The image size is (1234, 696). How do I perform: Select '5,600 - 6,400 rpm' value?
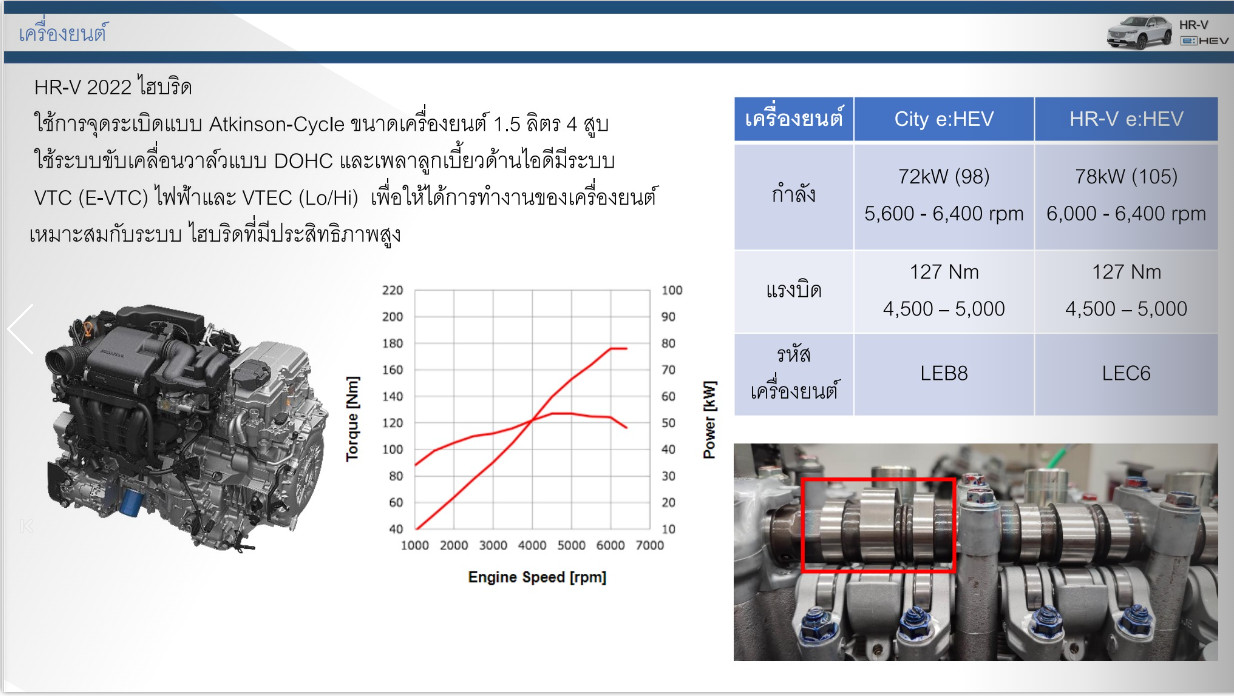(x=944, y=213)
